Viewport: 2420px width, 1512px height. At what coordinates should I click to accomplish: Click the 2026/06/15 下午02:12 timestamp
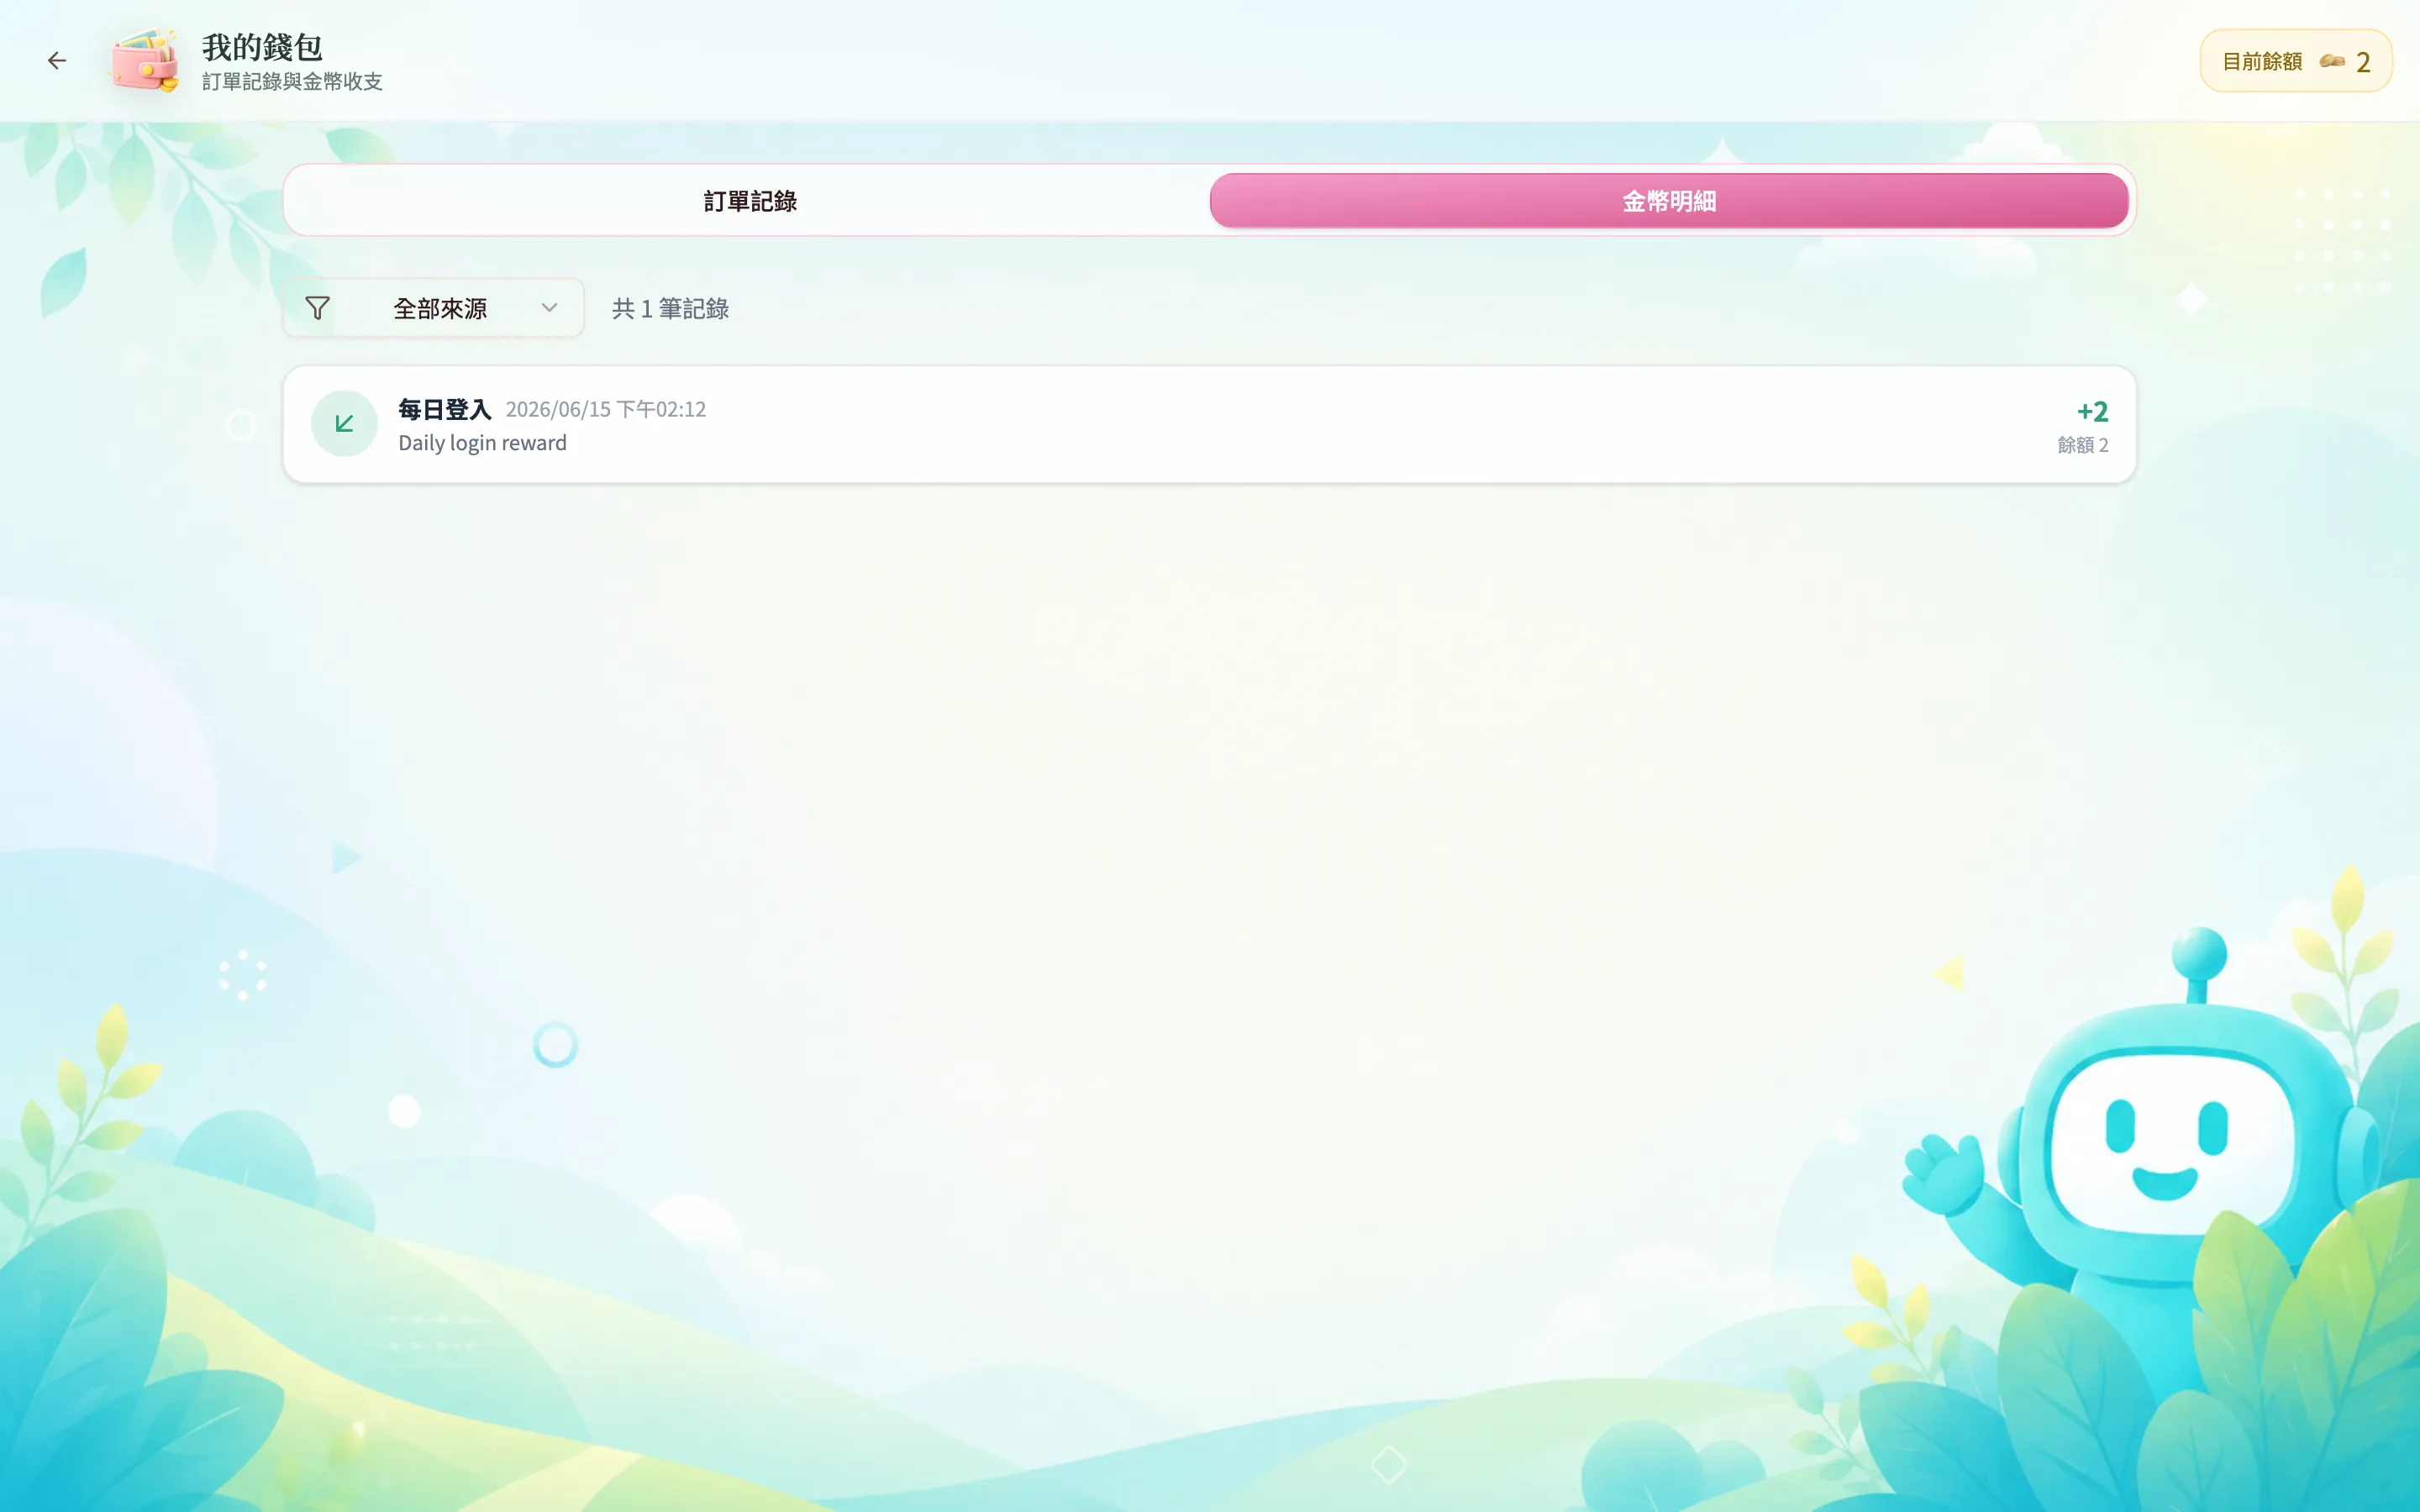point(606,409)
